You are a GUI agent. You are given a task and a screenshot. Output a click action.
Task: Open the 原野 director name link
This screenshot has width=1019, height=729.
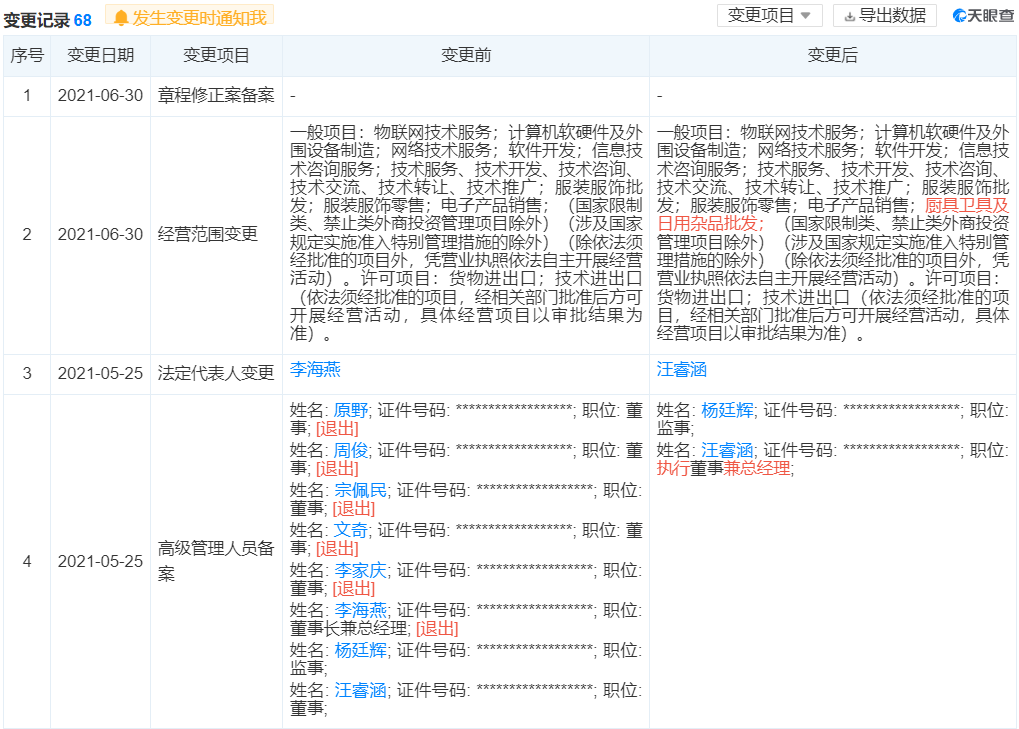click(351, 411)
